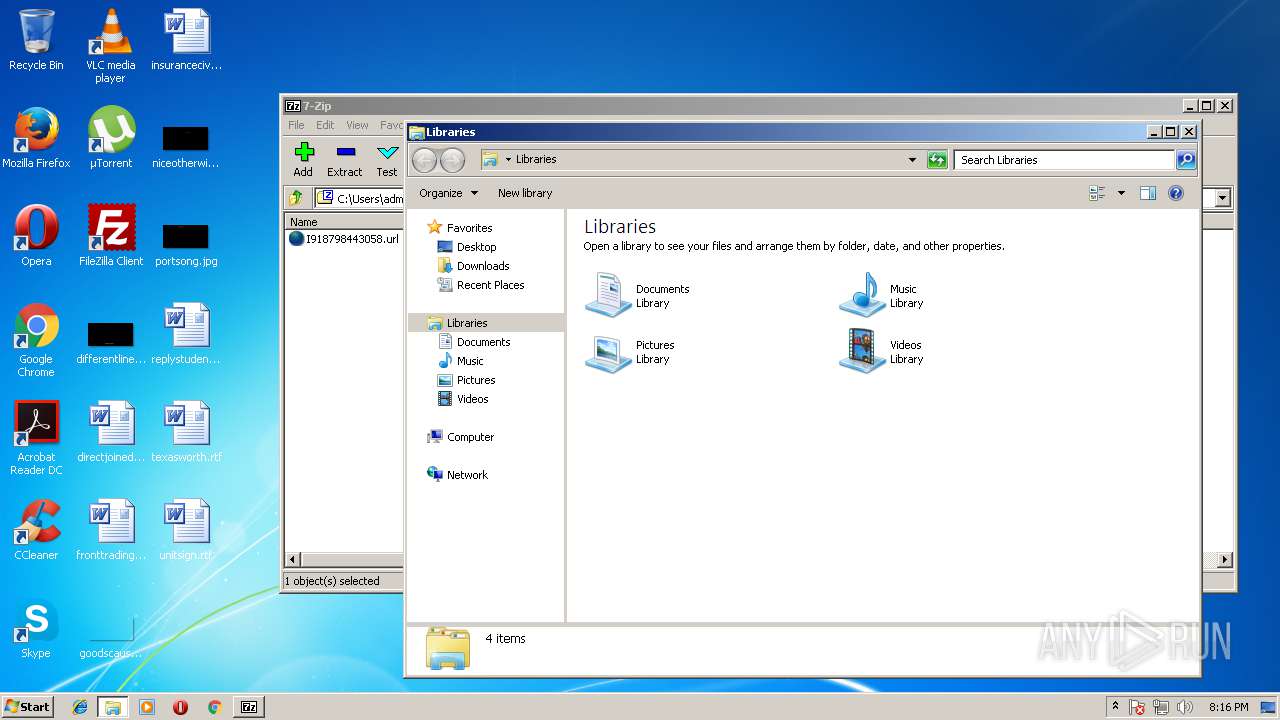Go back in the Libraries window
This screenshot has width=1280, height=720.
pos(424,160)
